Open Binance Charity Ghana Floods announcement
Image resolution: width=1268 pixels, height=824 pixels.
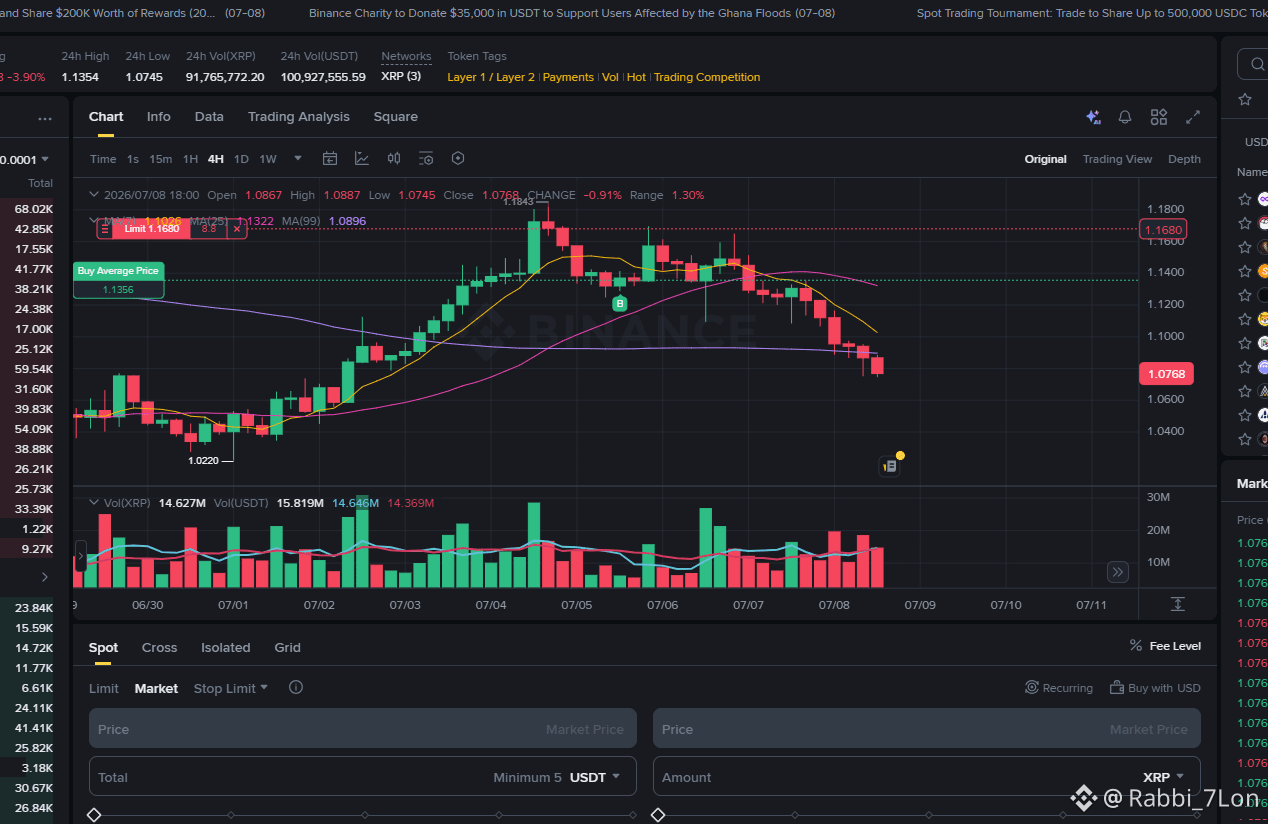572,14
